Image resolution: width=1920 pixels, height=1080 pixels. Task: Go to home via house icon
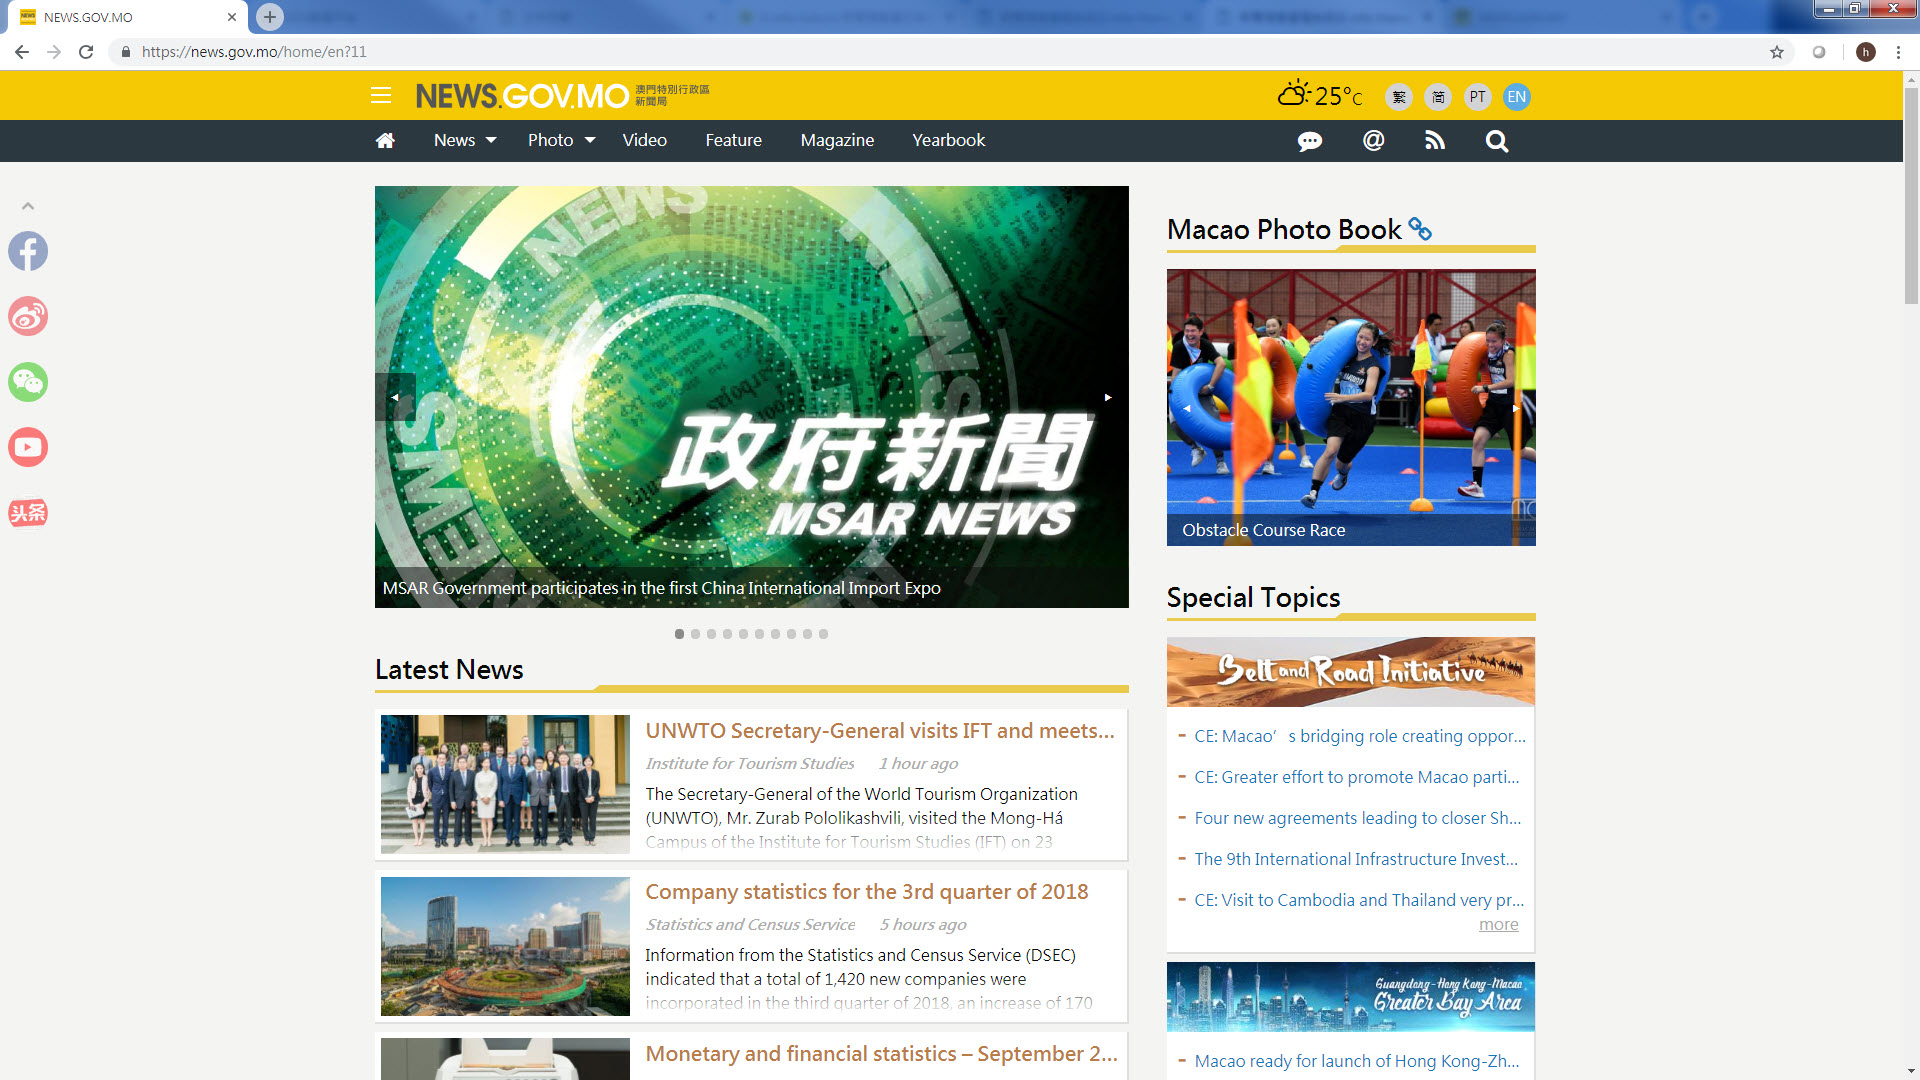pyautogui.click(x=385, y=141)
